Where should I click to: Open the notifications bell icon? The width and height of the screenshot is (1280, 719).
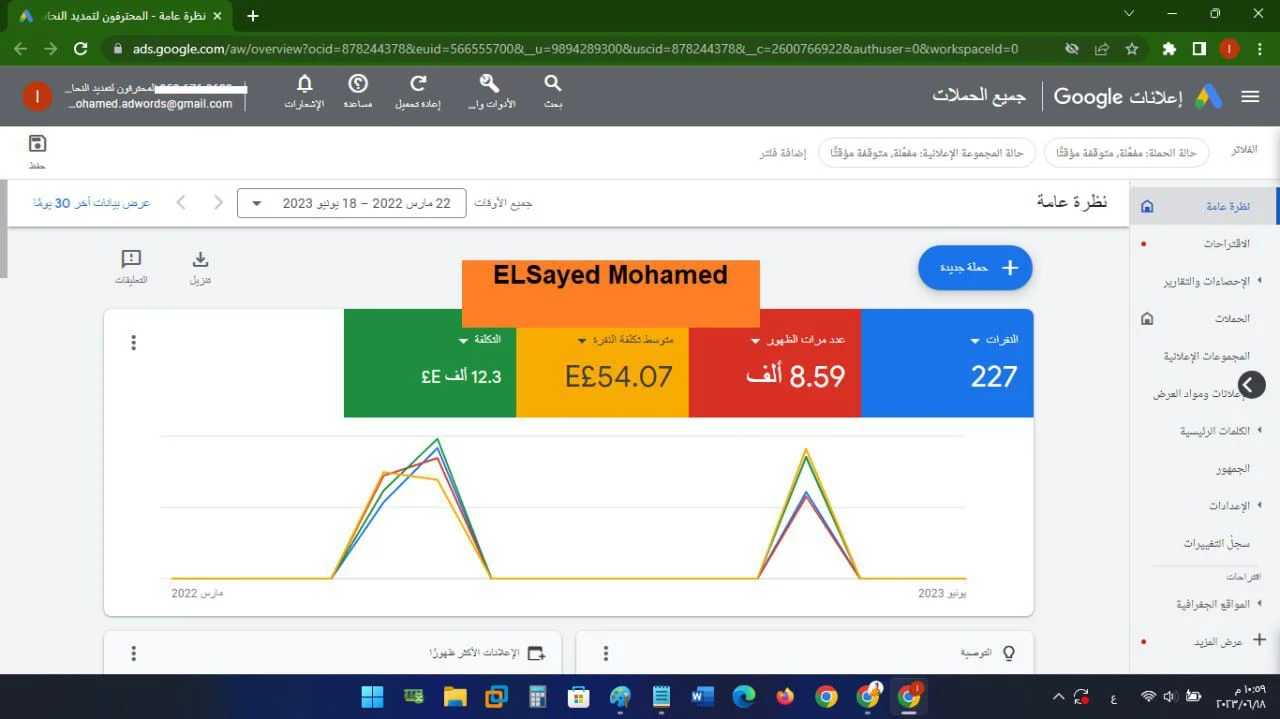(304, 85)
